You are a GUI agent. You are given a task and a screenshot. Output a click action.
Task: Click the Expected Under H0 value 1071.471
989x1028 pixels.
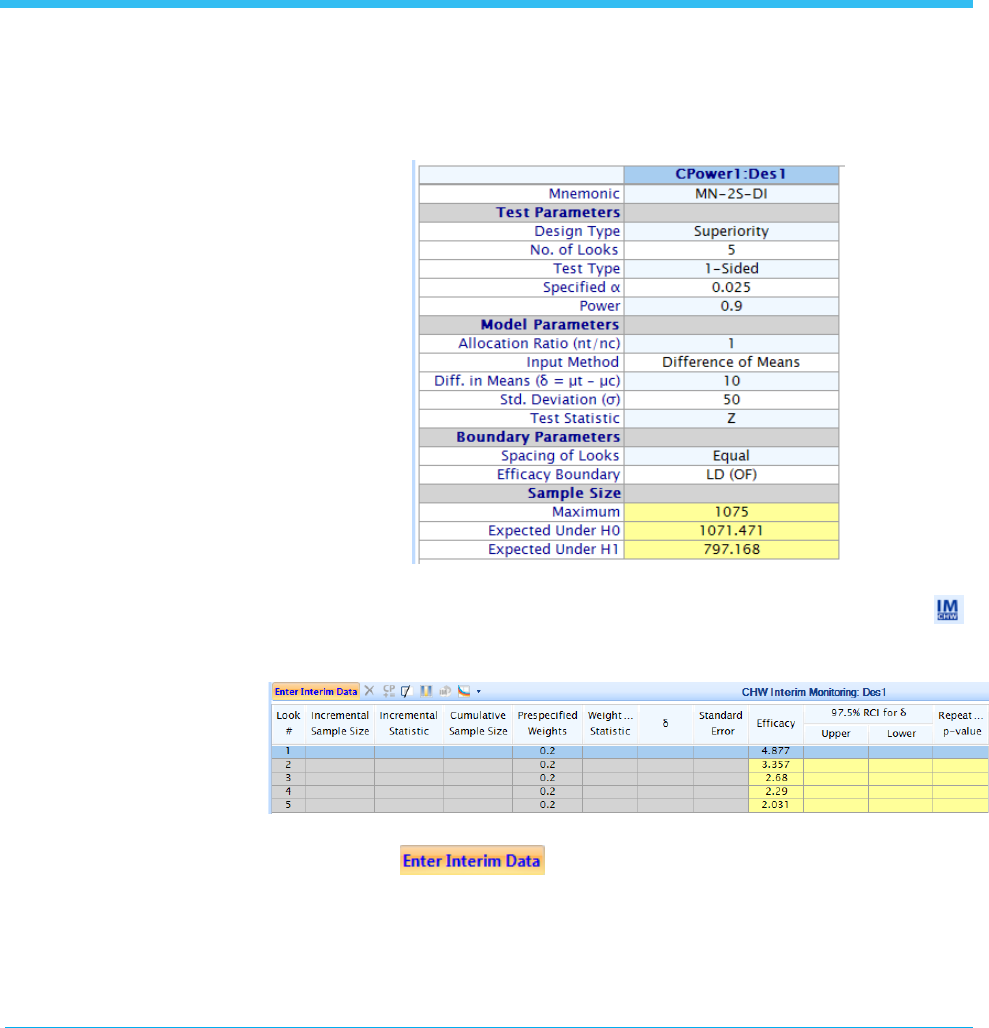coord(731,530)
